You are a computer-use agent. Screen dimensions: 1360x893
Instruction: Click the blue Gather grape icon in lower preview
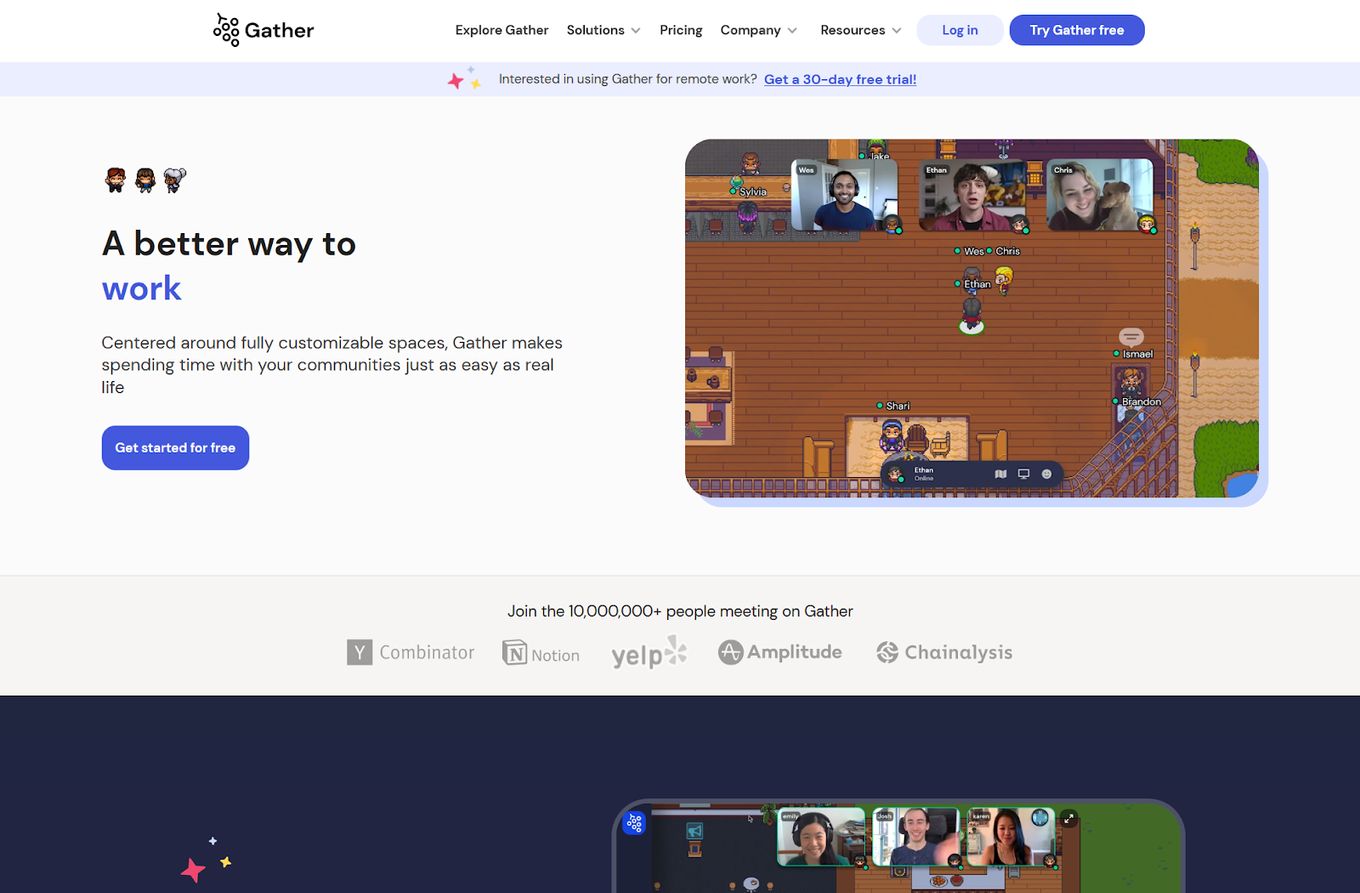click(634, 823)
